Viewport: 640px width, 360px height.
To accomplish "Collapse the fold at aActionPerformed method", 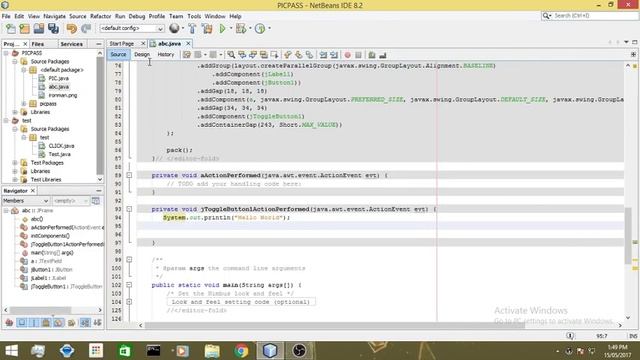I will pos(129,176).
